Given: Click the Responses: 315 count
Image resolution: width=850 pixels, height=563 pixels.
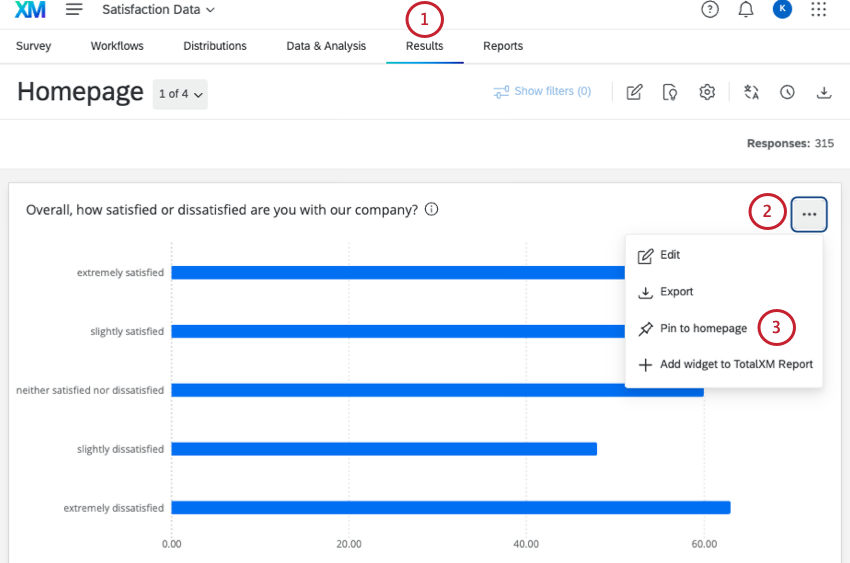Looking at the screenshot, I should click(790, 144).
